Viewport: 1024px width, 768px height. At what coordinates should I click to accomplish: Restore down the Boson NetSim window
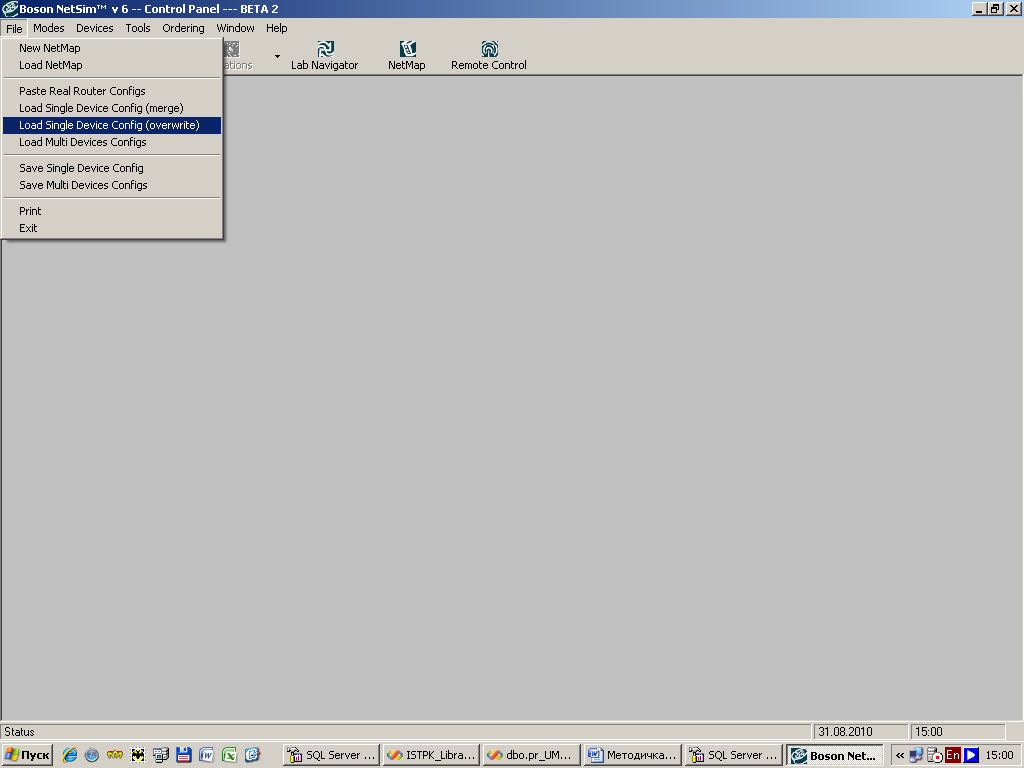[x=995, y=9]
